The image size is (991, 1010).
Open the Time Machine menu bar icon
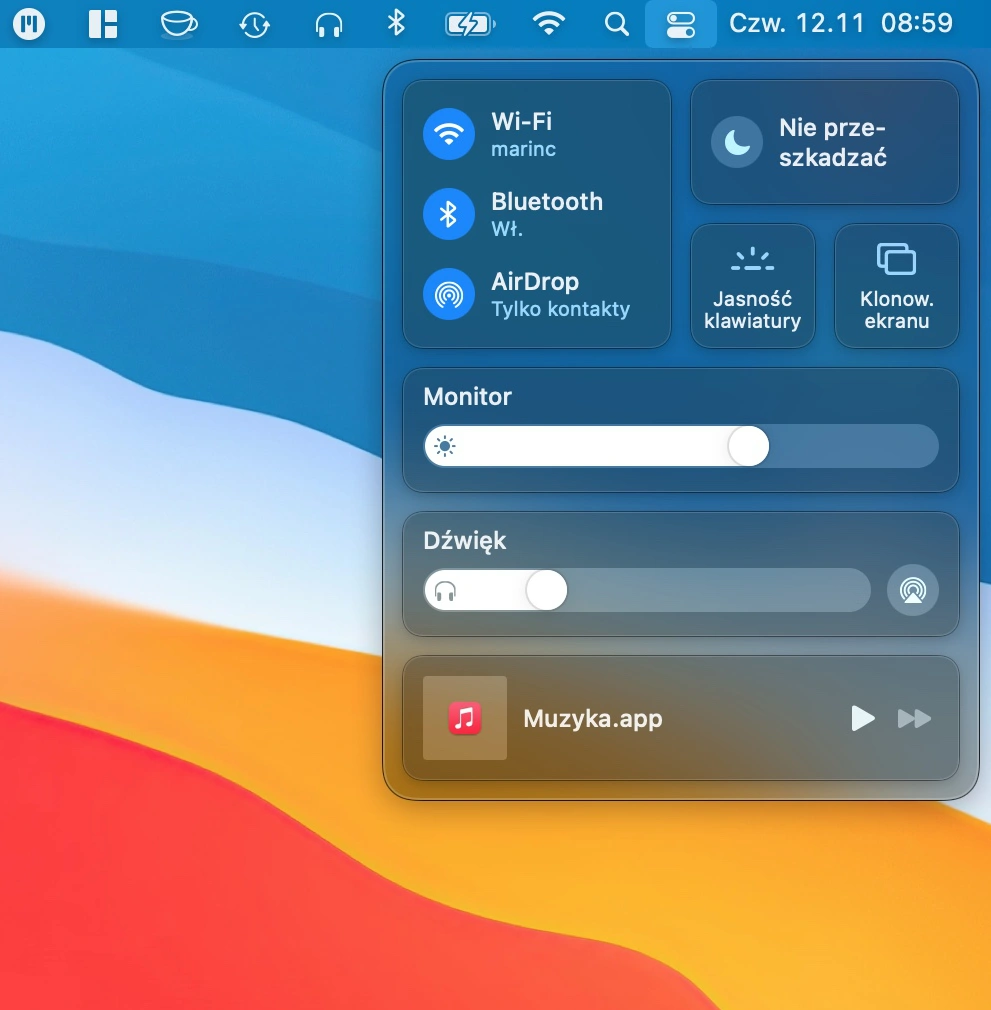click(254, 24)
